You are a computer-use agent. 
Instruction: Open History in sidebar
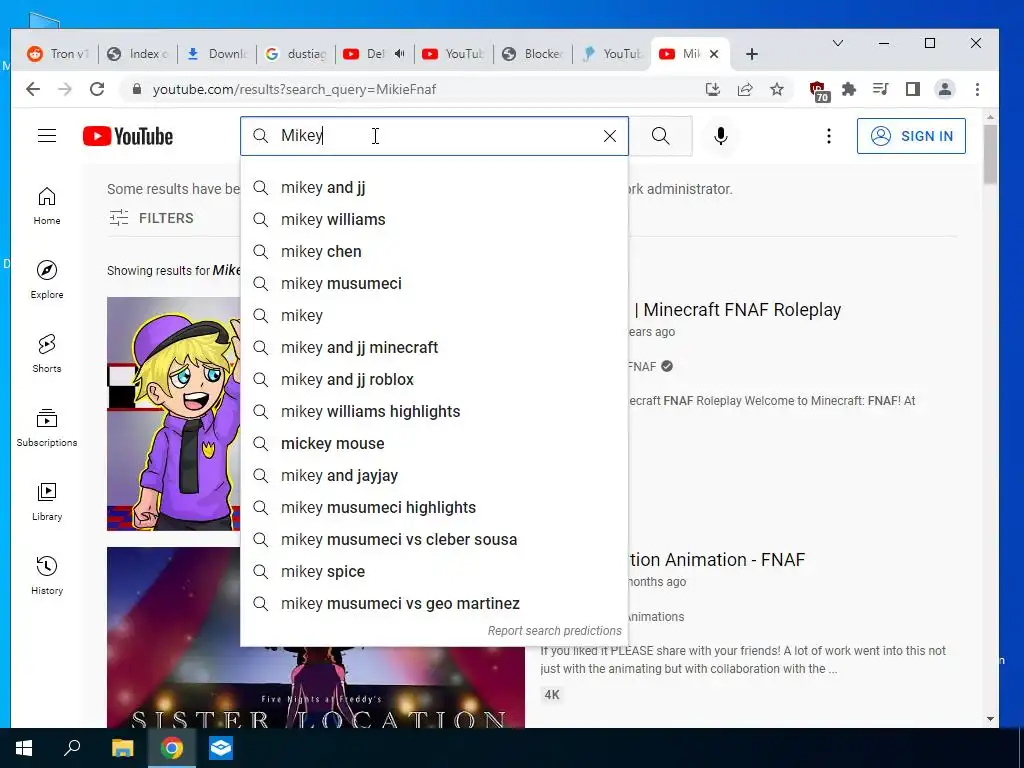click(47, 575)
